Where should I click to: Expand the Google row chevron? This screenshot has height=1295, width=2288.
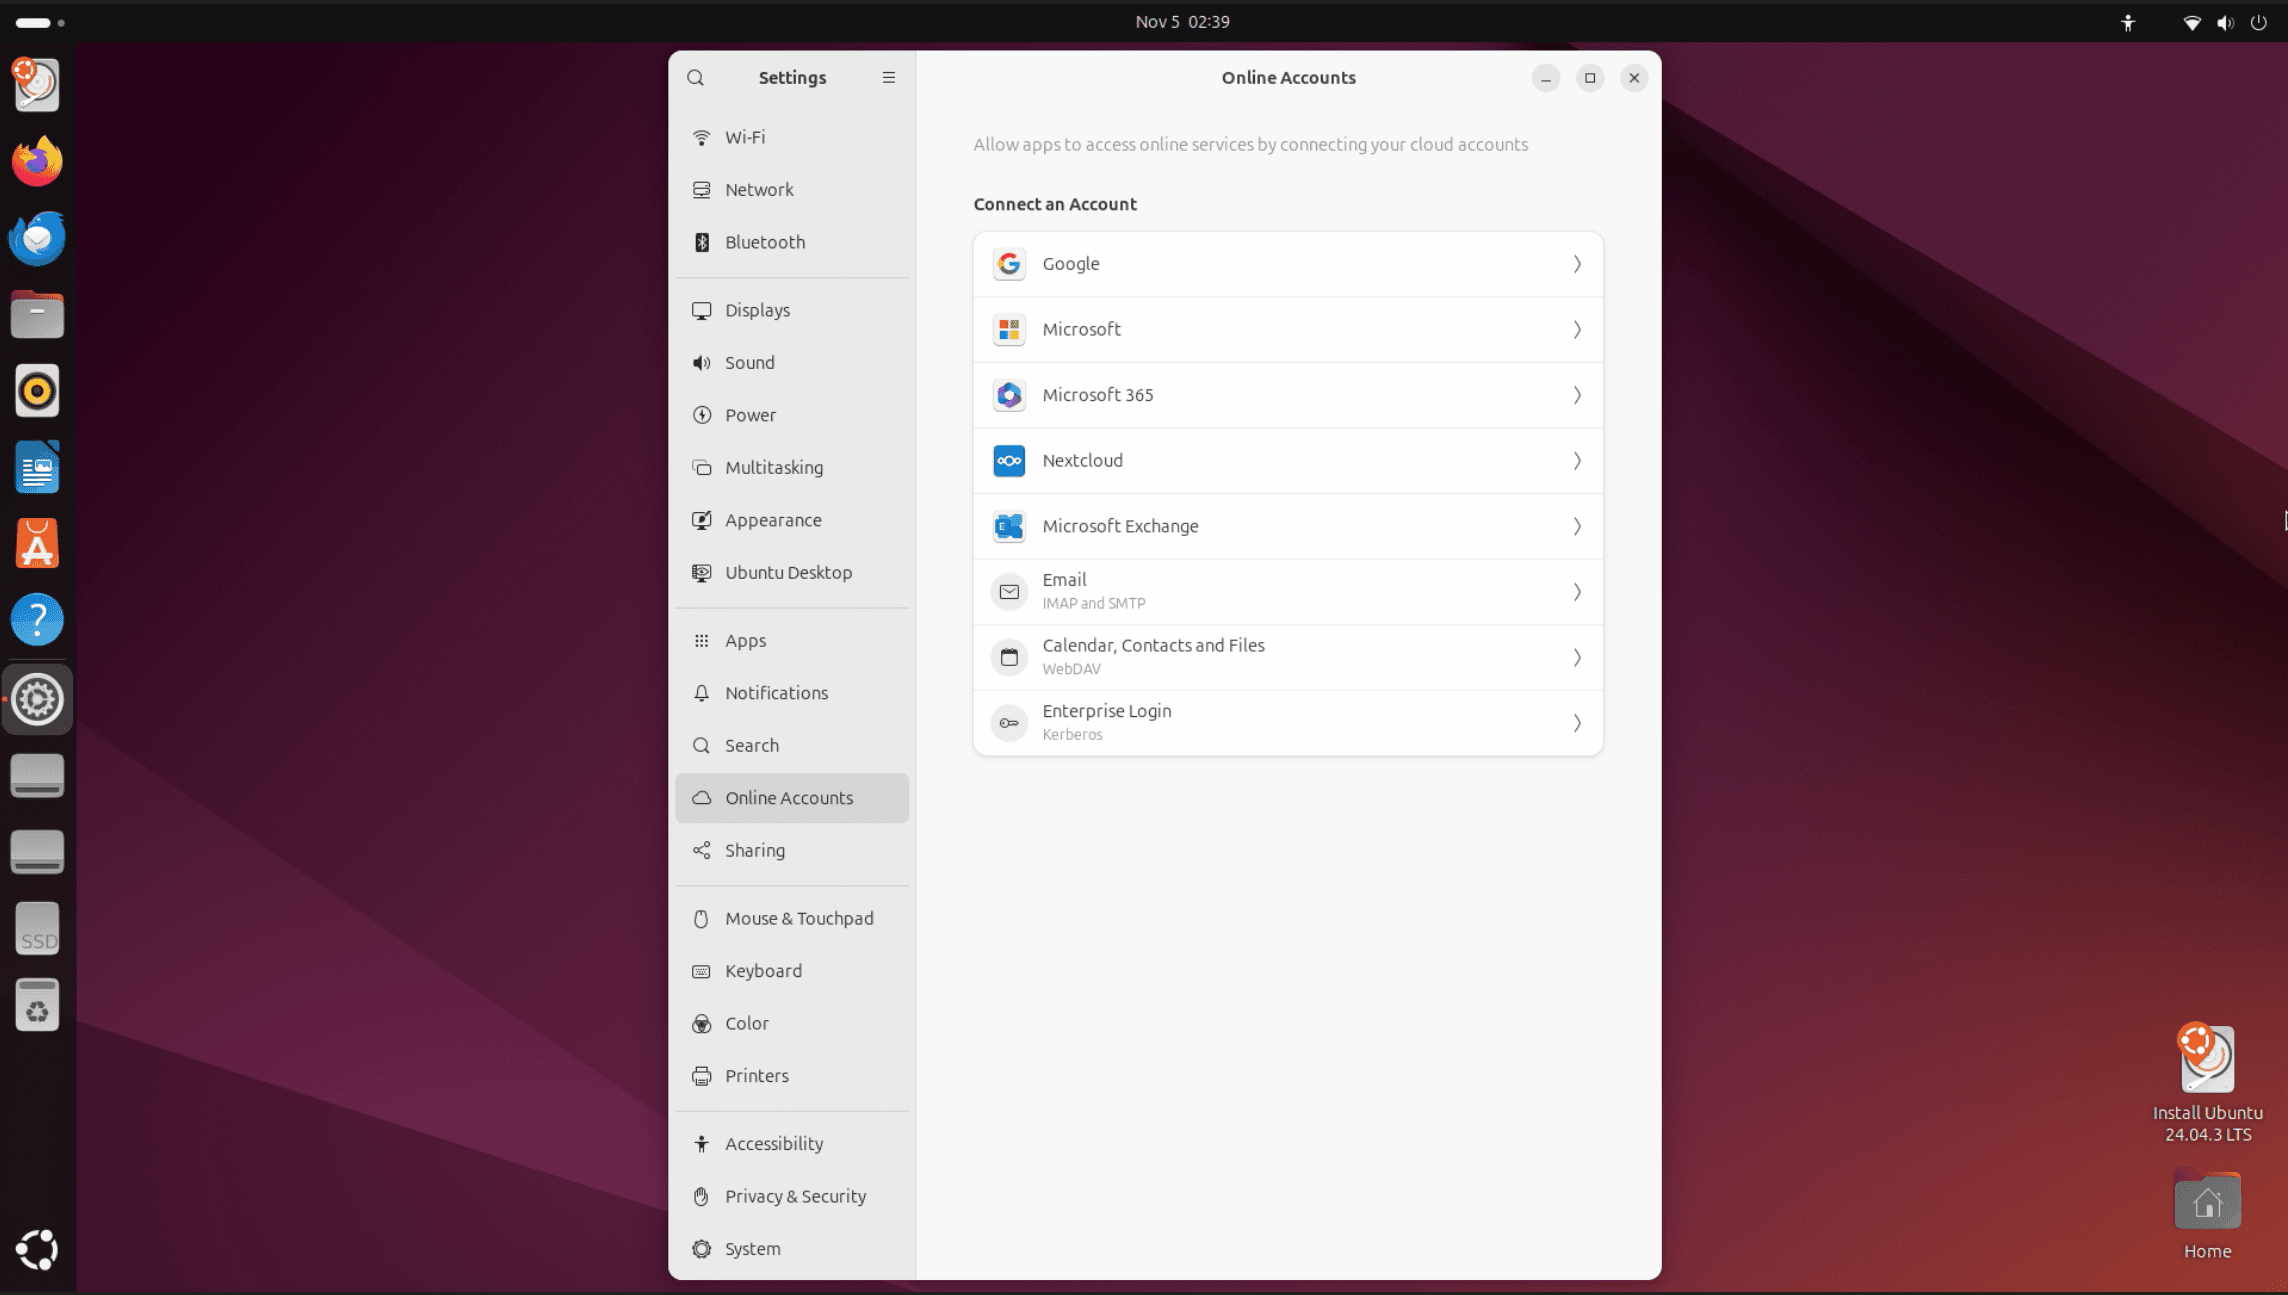tap(1576, 264)
